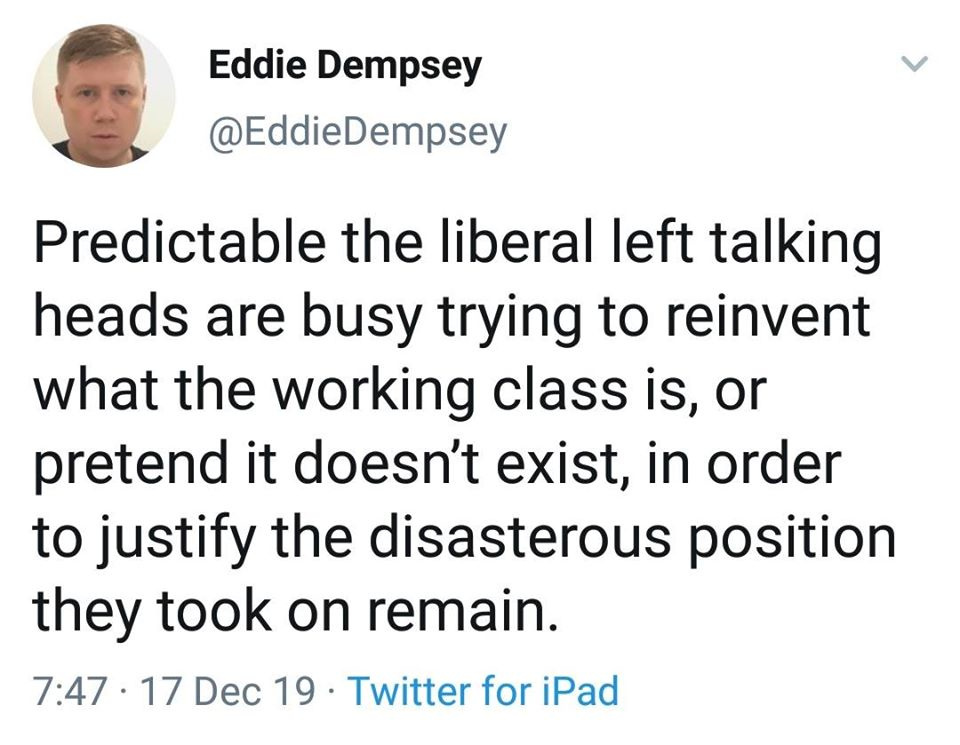Open the Twitter for iPad source link

[x=483, y=692]
